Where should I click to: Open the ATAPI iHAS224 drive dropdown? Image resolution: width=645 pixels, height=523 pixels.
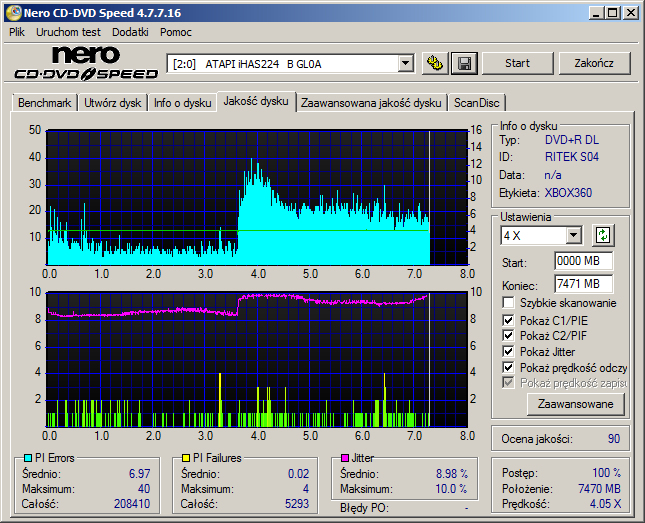pyautogui.click(x=406, y=64)
